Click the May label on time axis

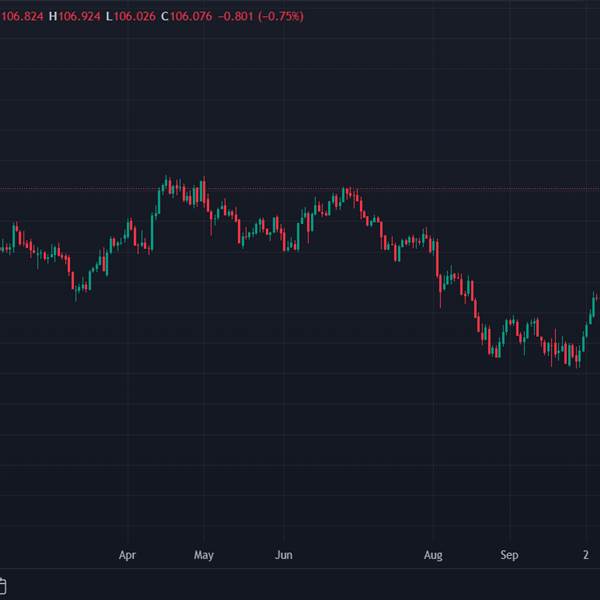[204, 555]
